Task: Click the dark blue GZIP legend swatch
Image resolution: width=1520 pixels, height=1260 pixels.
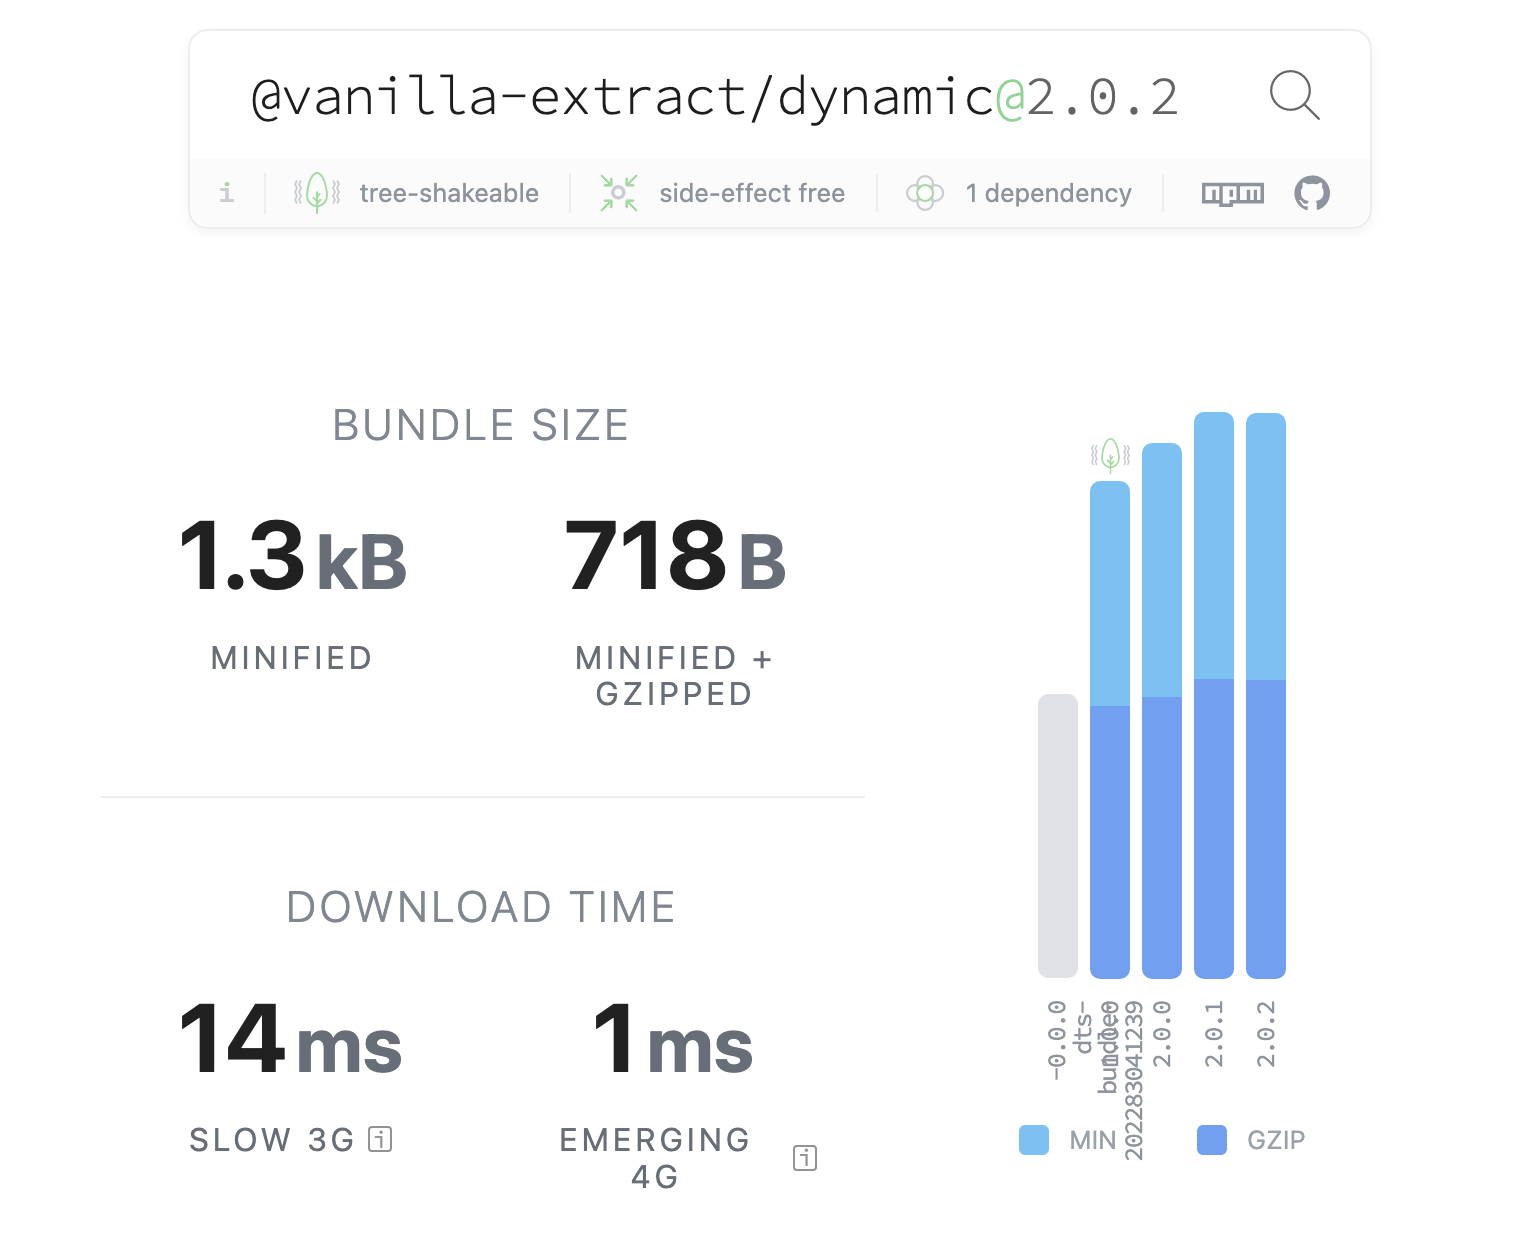Action: click(x=1212, y=1140)
